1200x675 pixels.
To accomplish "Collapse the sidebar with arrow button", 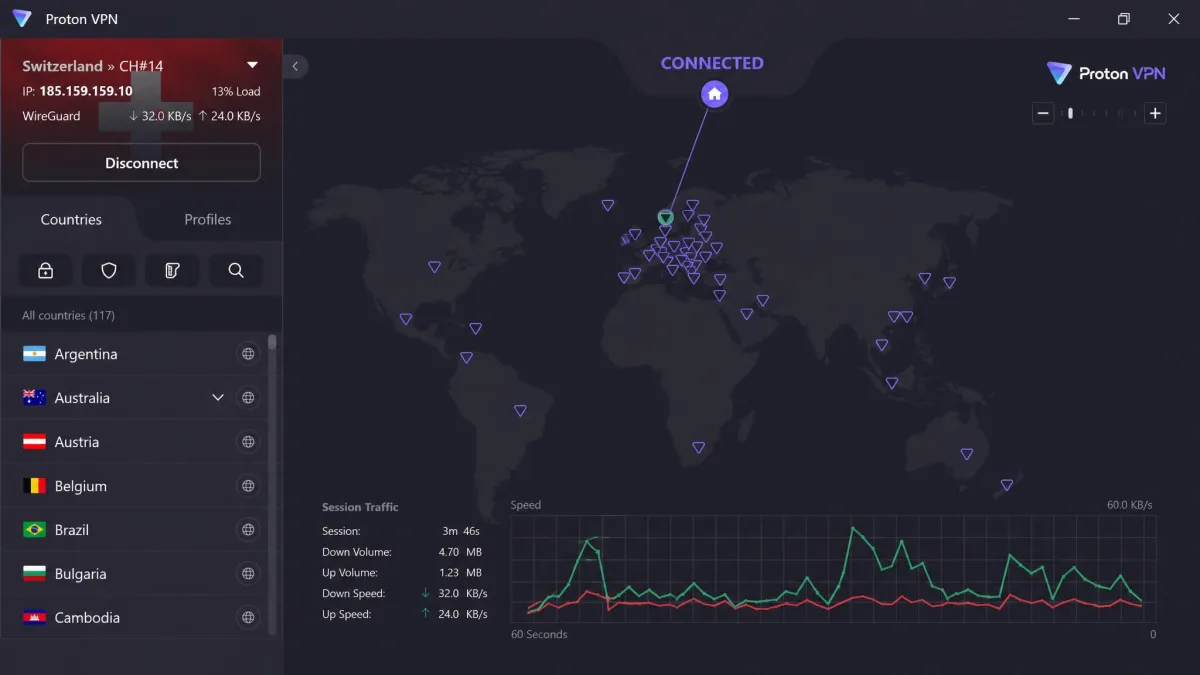I will click(x=295, y=67).
